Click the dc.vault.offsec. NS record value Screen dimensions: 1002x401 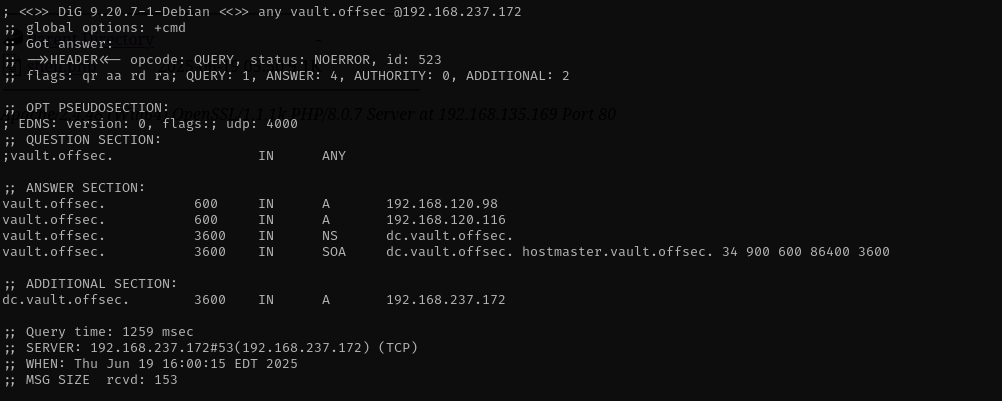click(449, 236)
